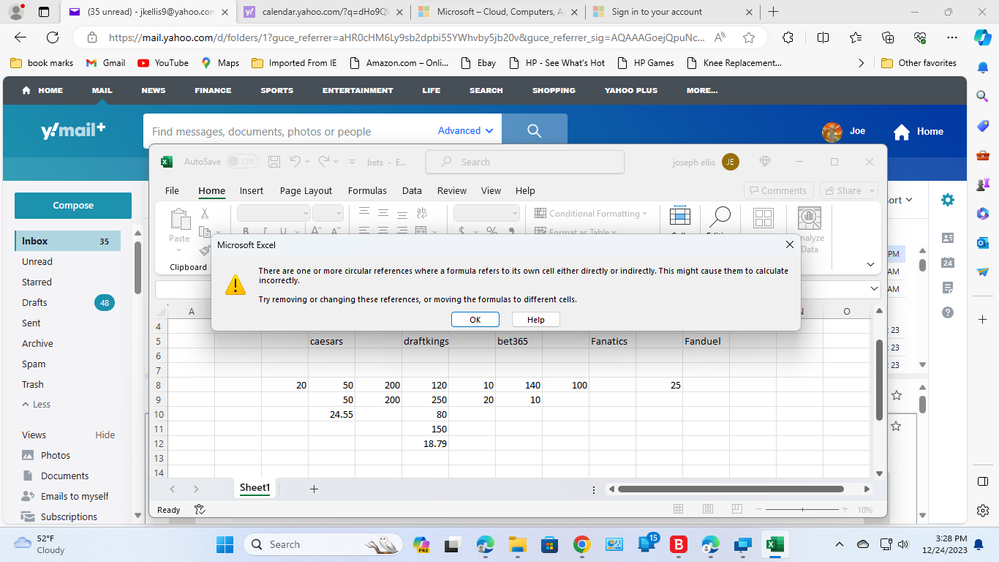Screen dimensions: 999x562
Task: Select cell containing caesars
Action: [x=331, y=341]
